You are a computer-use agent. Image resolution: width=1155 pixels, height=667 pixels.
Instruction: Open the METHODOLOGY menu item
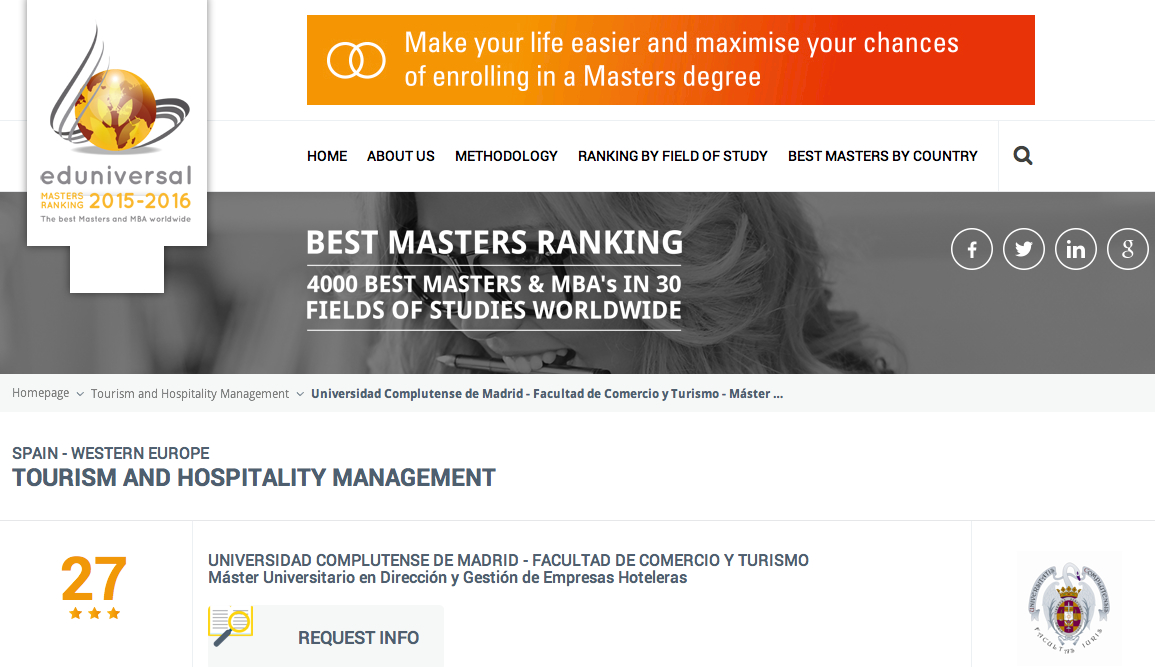tap(506, 156)
